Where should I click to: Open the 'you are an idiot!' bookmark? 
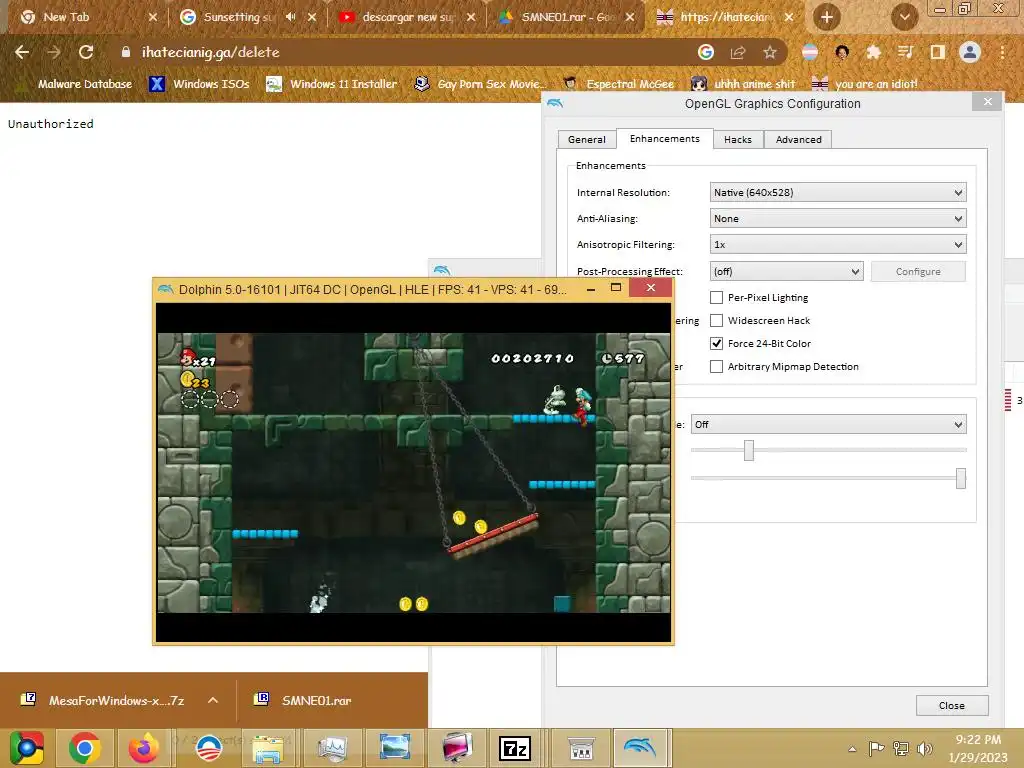coord(865,84)
